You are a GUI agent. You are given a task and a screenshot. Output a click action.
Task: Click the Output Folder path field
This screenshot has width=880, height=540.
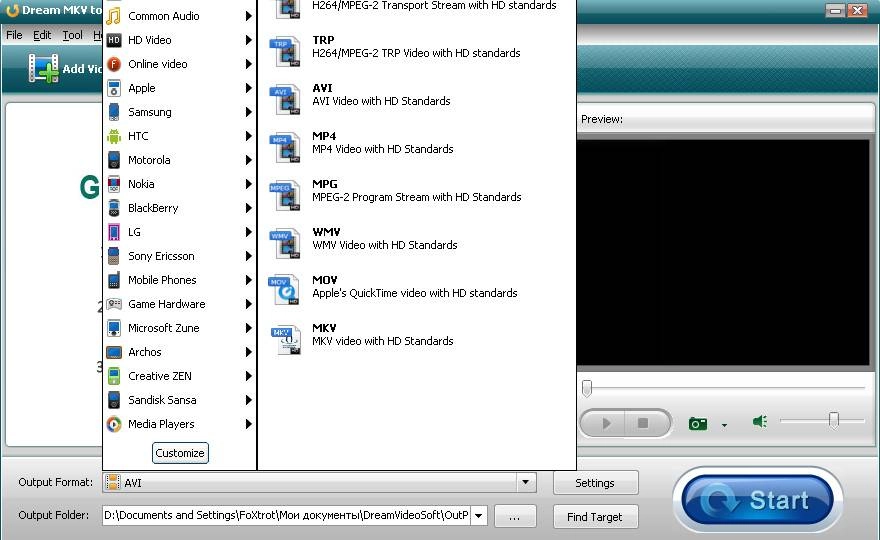pyautogui.click(x=286, y=515)
